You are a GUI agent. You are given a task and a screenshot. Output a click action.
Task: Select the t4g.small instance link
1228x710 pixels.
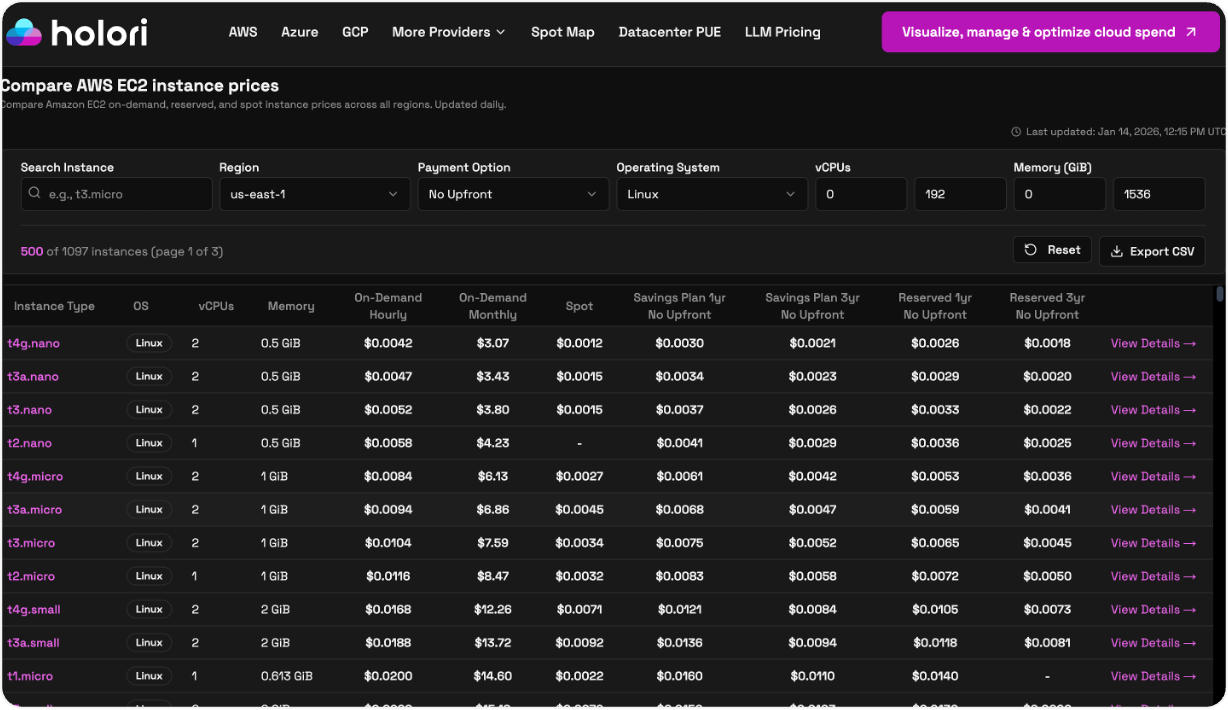33,609
